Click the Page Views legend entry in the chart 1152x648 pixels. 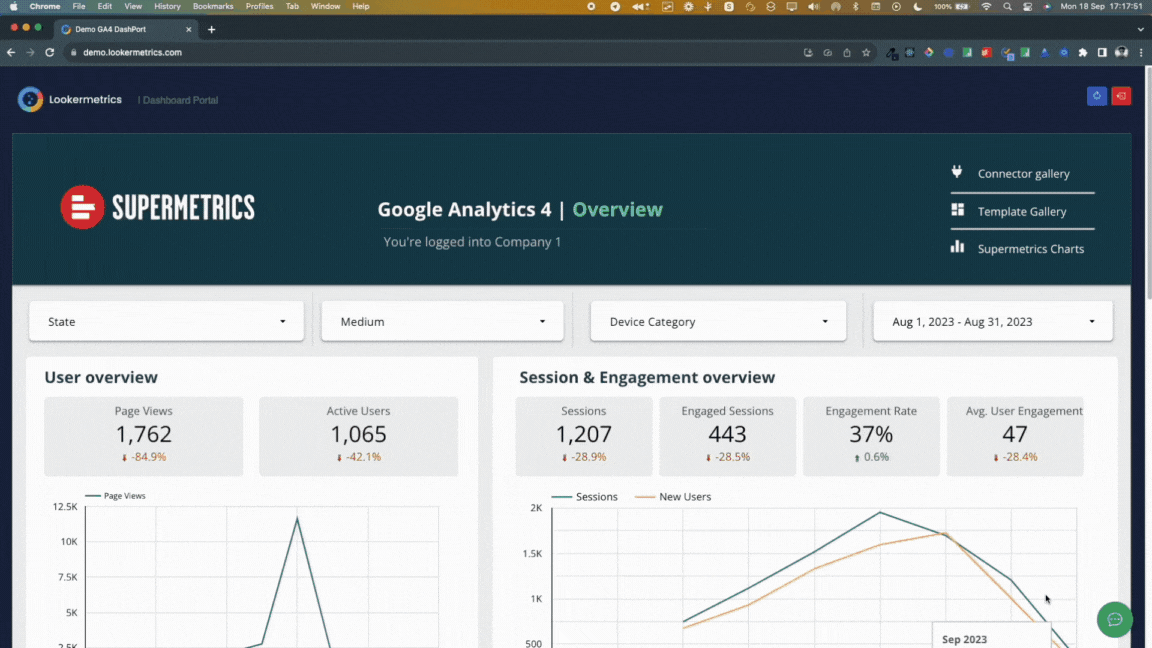115,496
